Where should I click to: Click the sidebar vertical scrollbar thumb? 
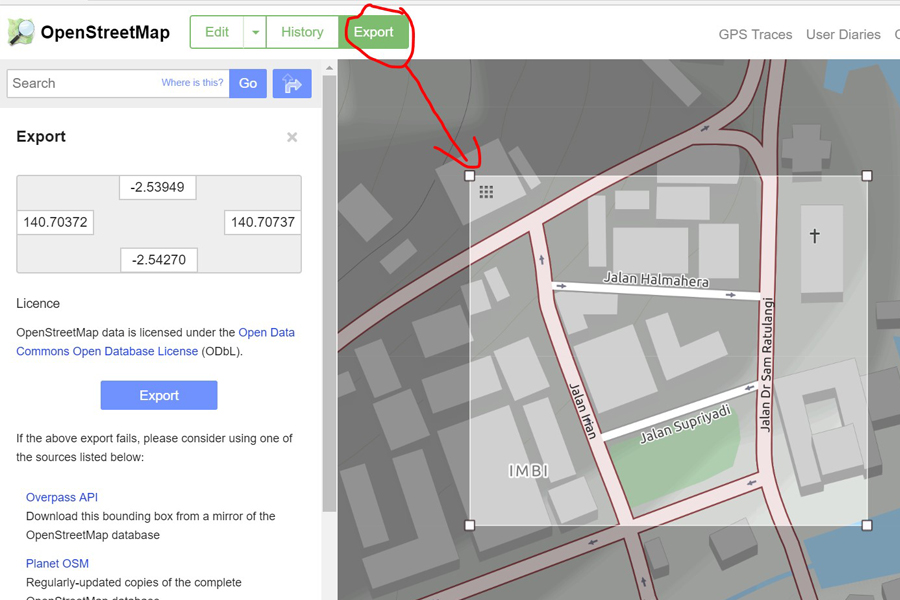329,293
